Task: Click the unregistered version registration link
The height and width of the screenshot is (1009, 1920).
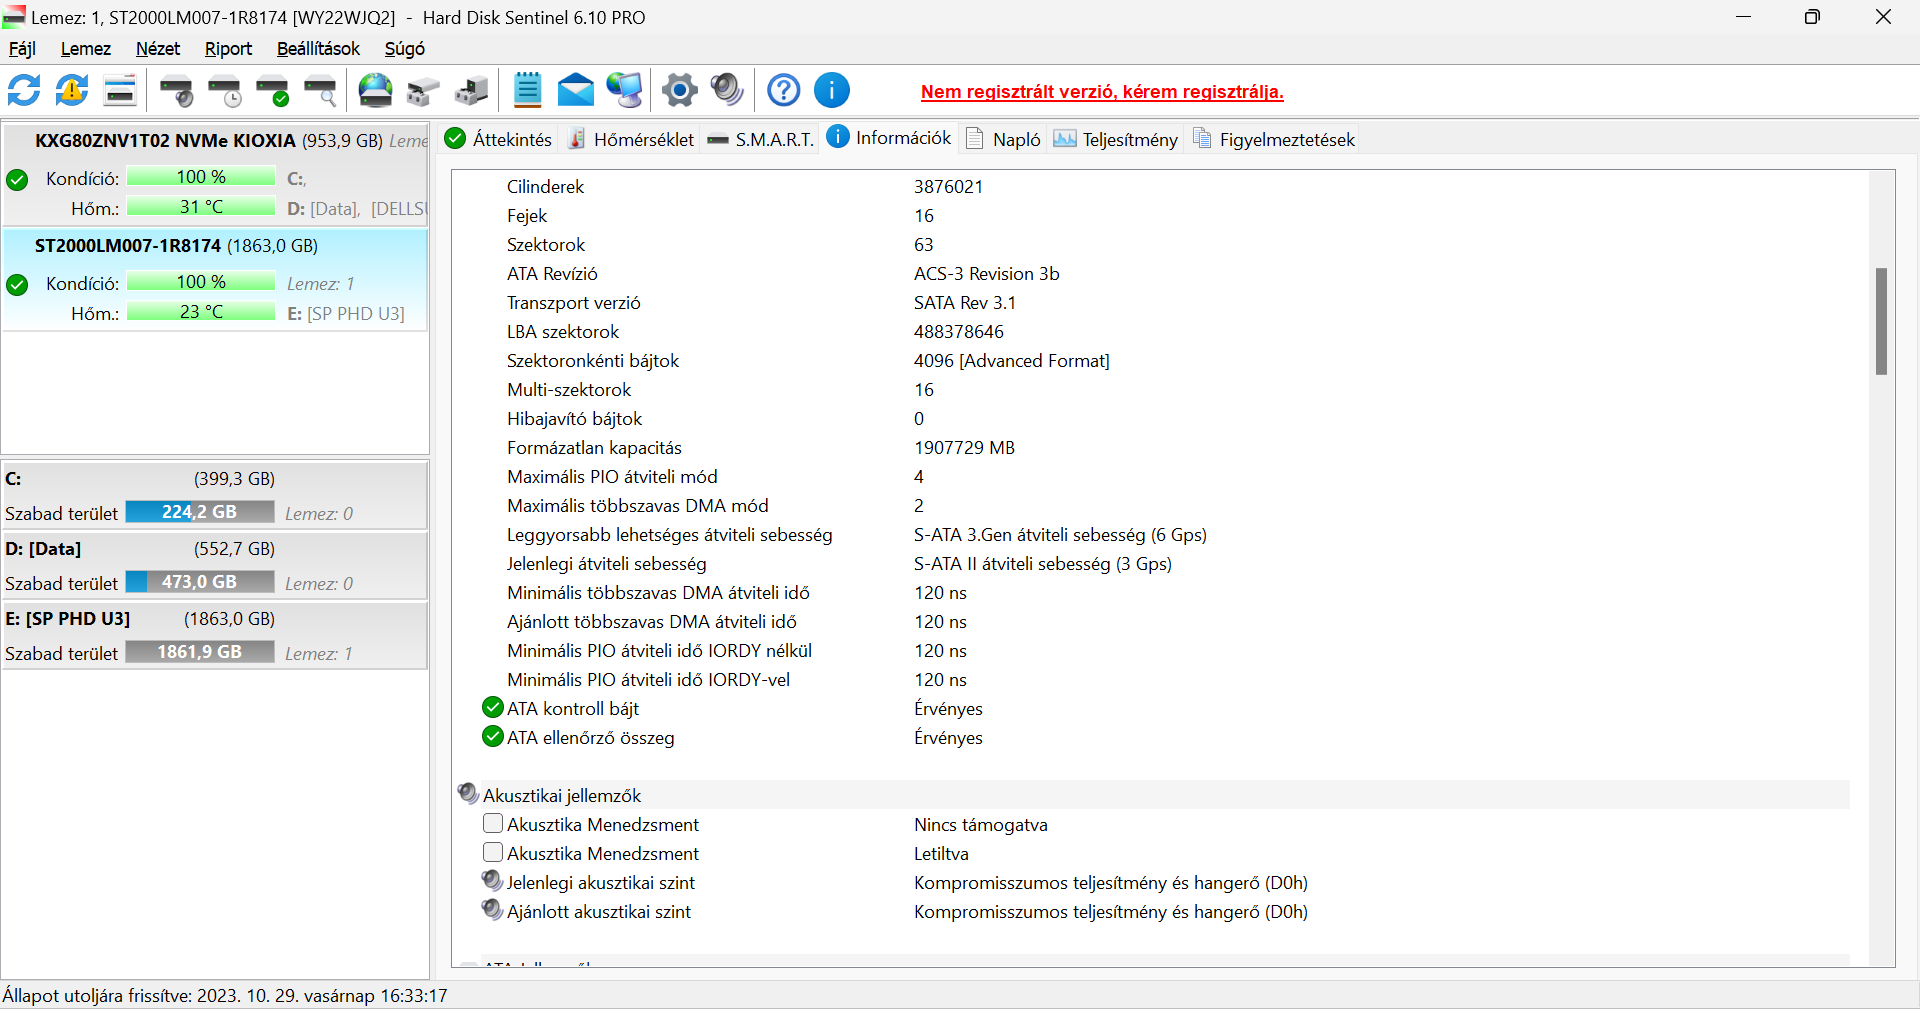Action: click(x=1102, y=92)
